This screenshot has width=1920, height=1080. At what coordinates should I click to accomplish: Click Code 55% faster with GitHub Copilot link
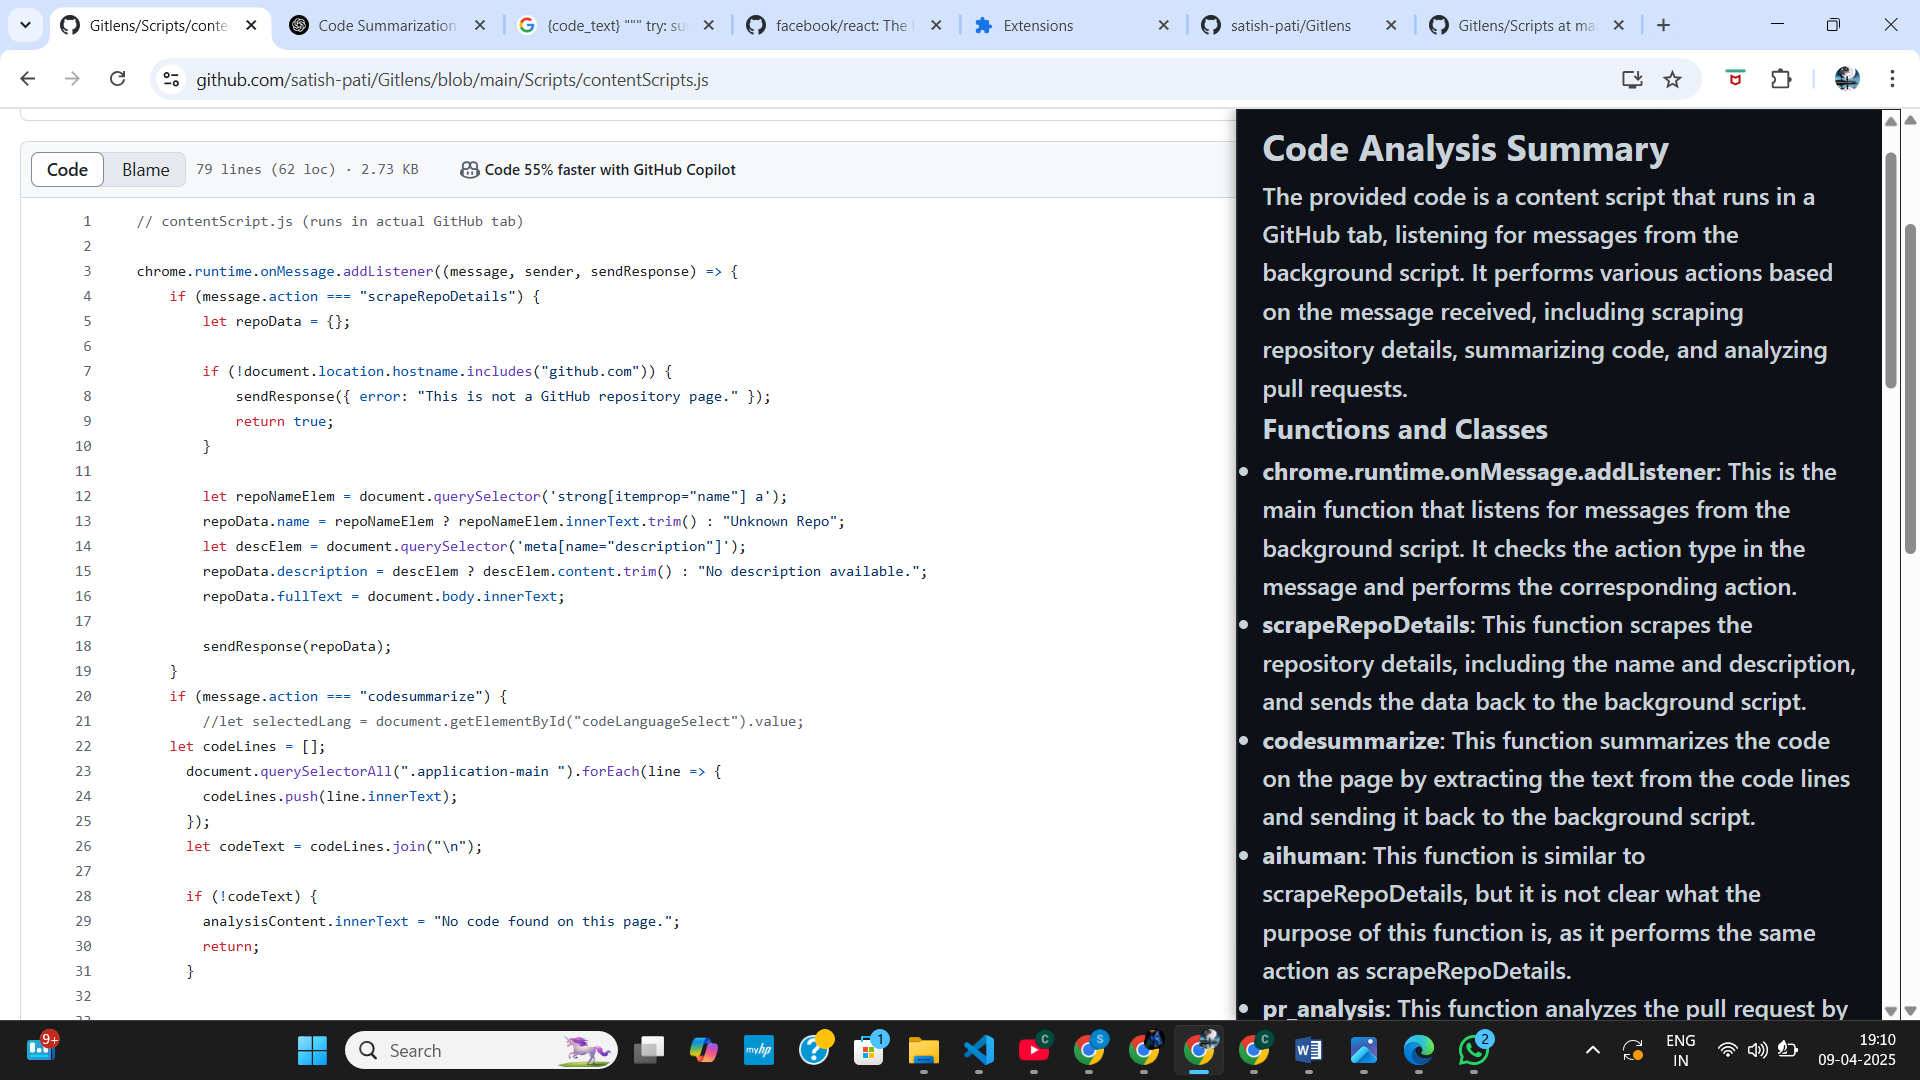coord(610,170)
